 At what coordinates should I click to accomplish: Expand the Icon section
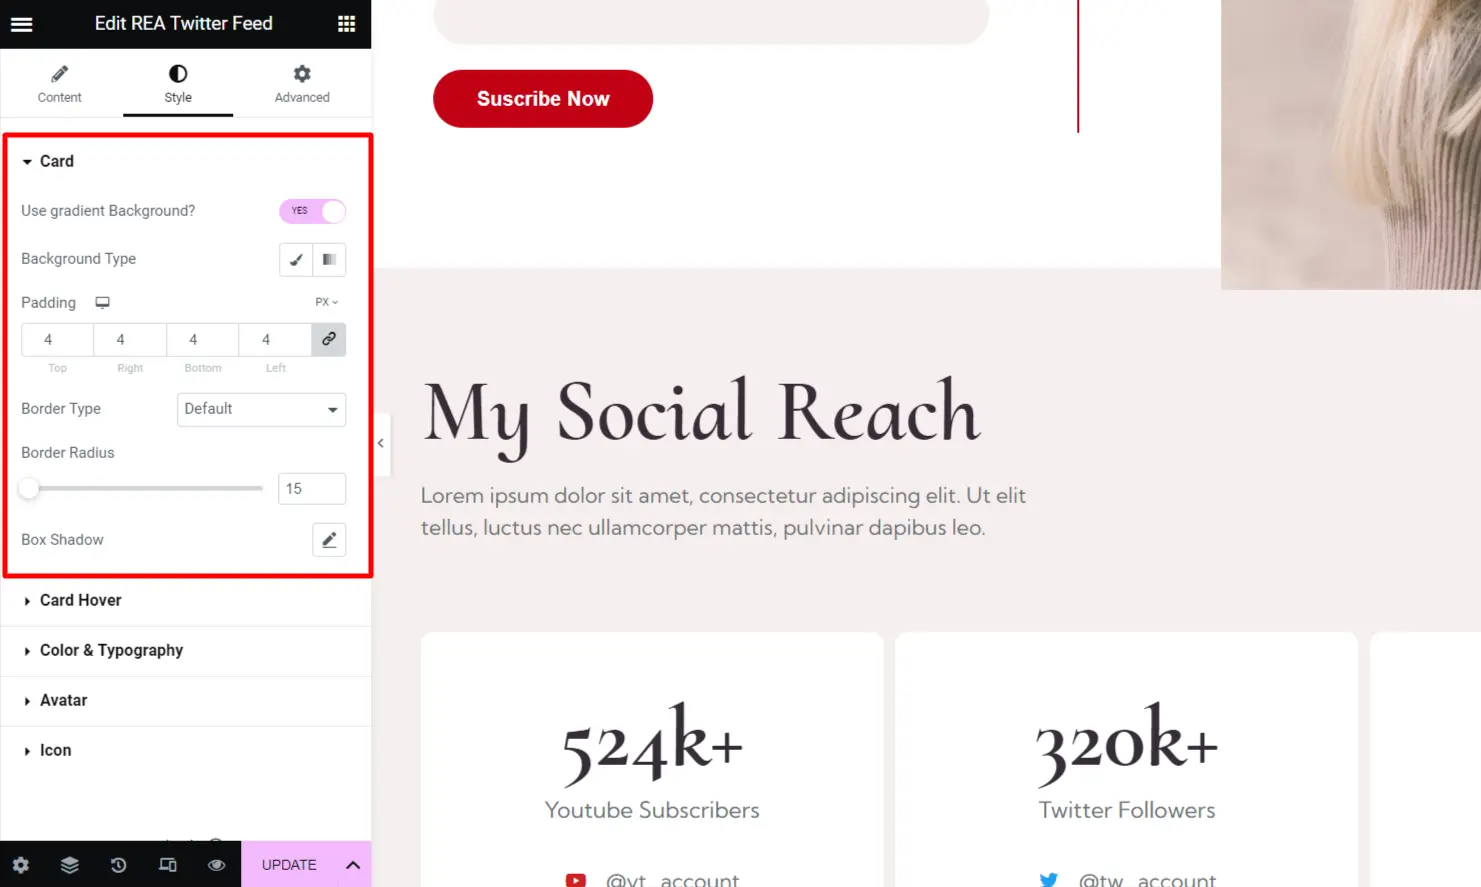pos(186,750)
